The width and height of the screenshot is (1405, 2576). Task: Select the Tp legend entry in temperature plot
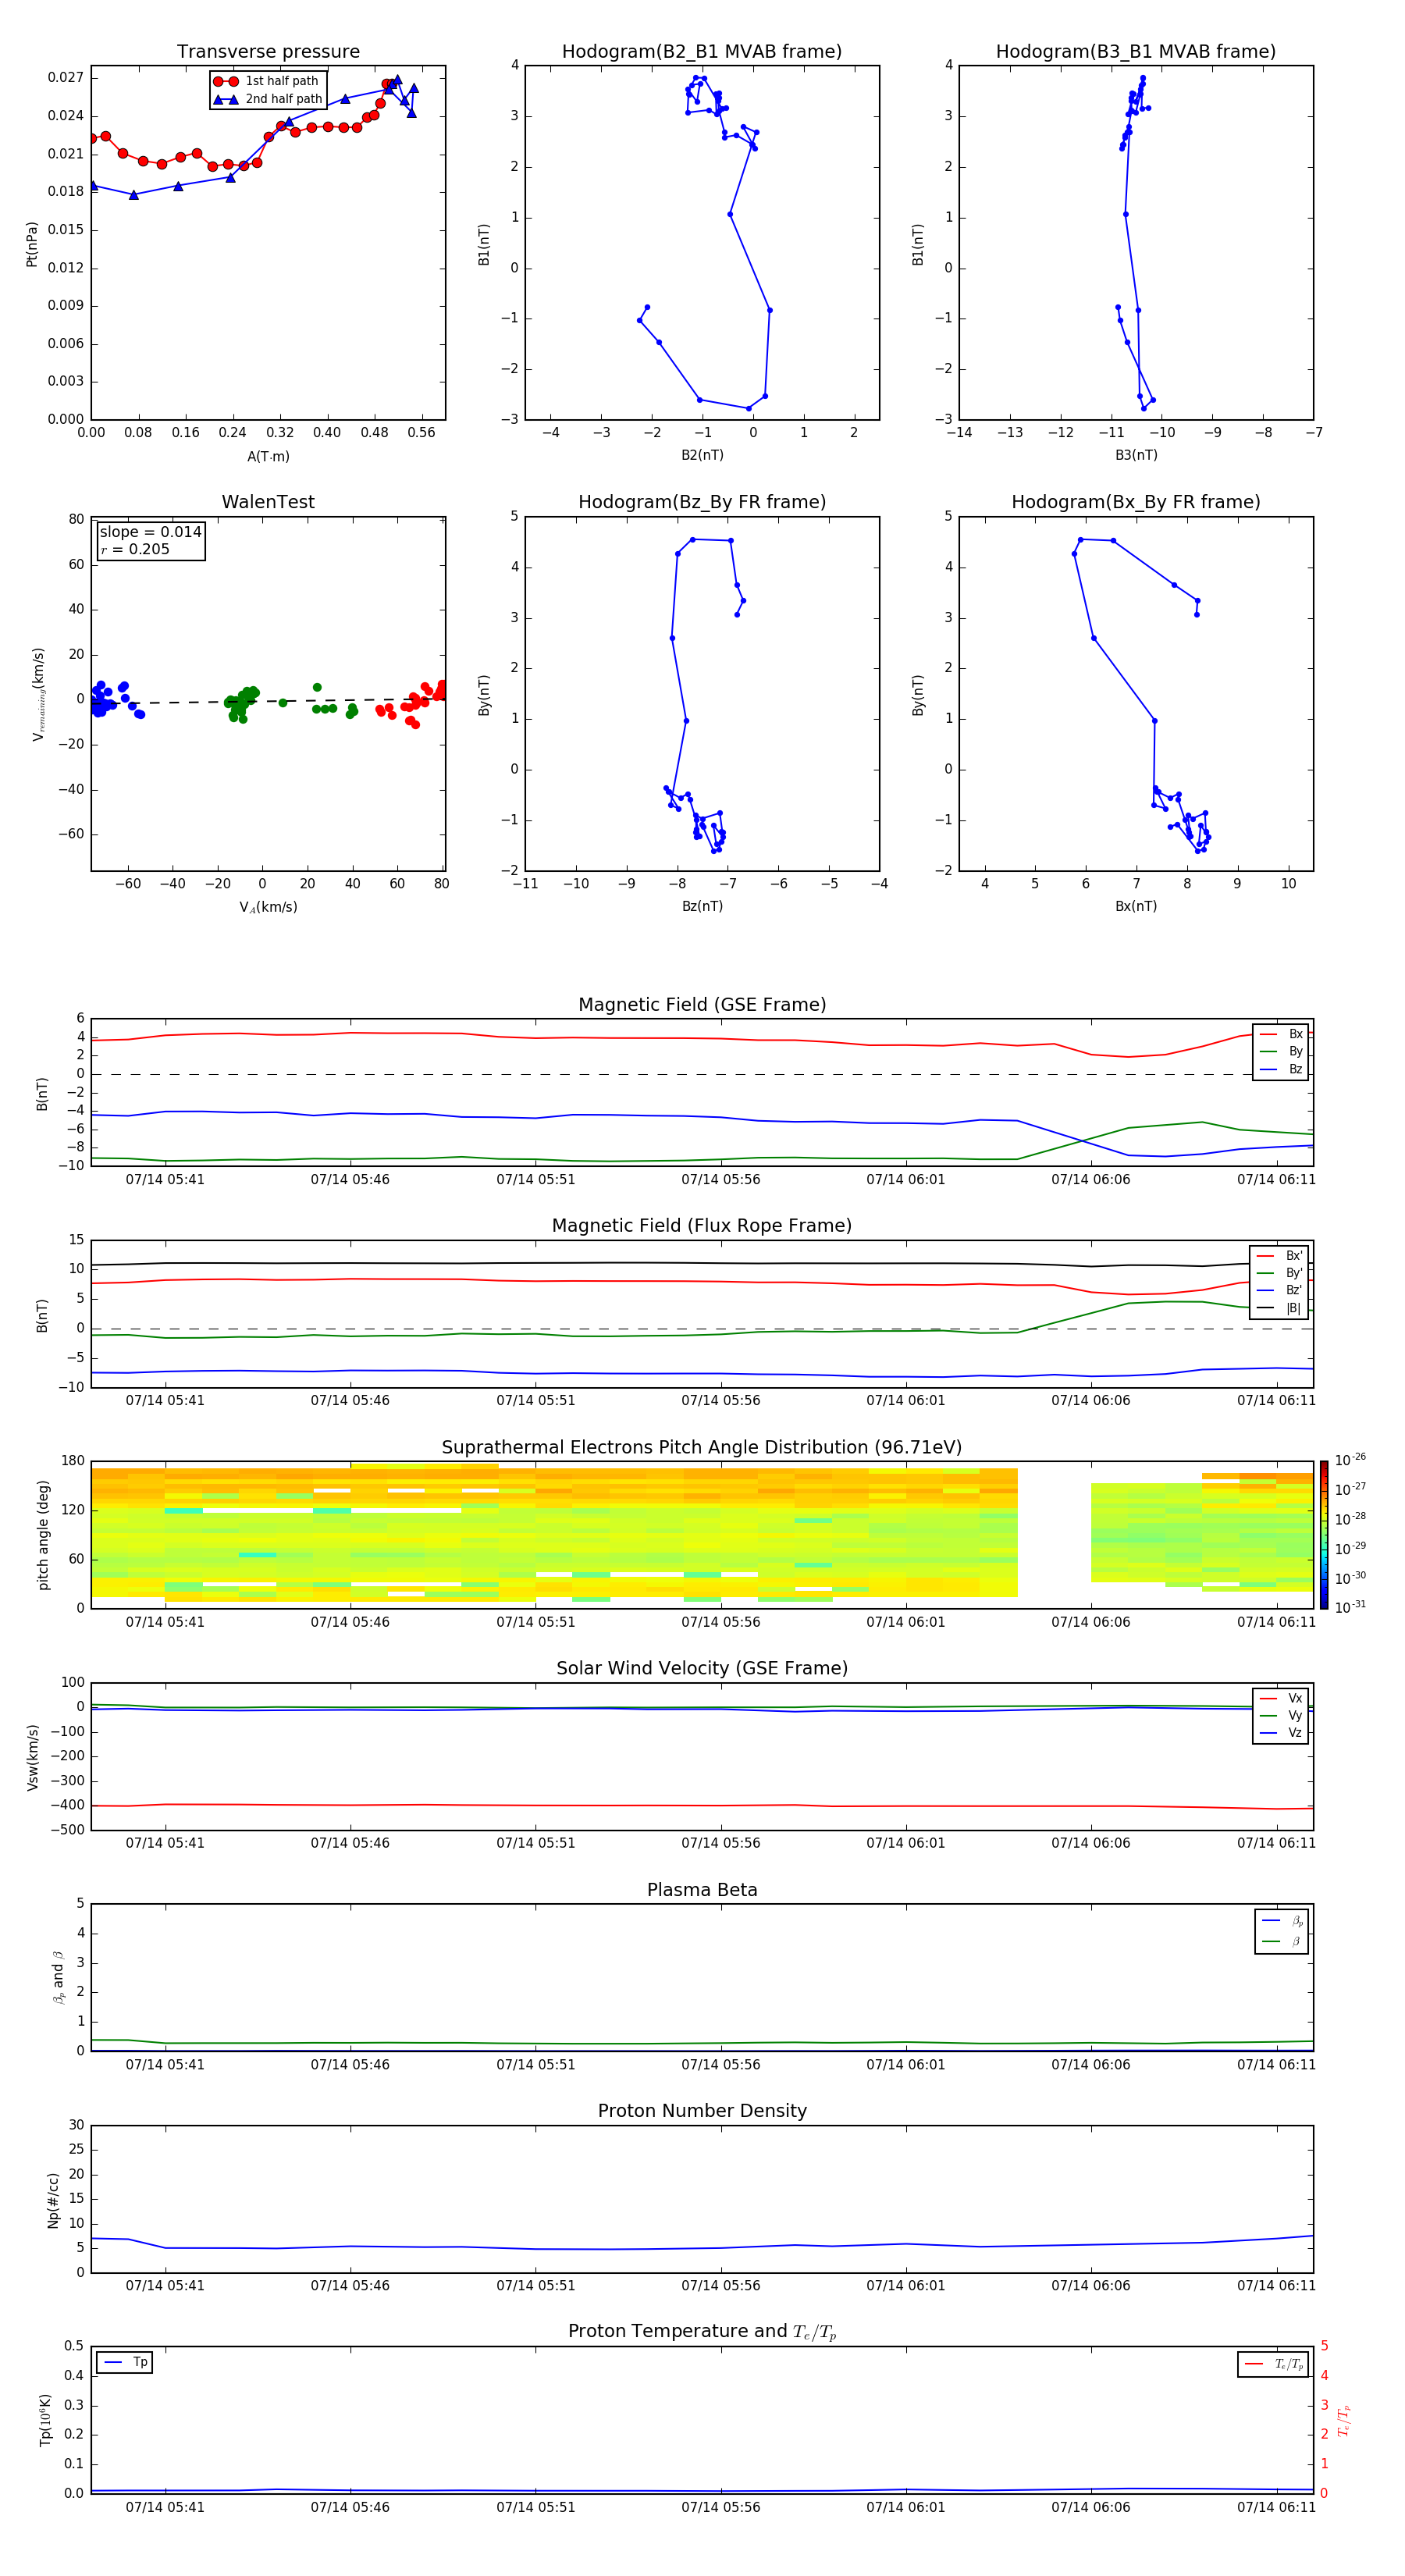coord(126,2362)
